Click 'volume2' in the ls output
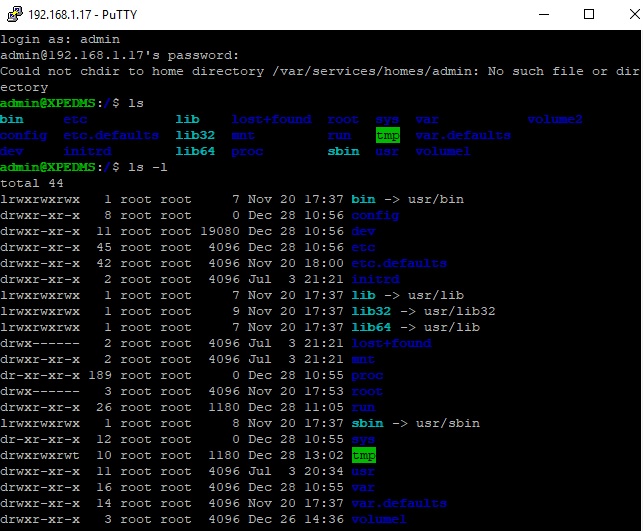 [555, 119]
